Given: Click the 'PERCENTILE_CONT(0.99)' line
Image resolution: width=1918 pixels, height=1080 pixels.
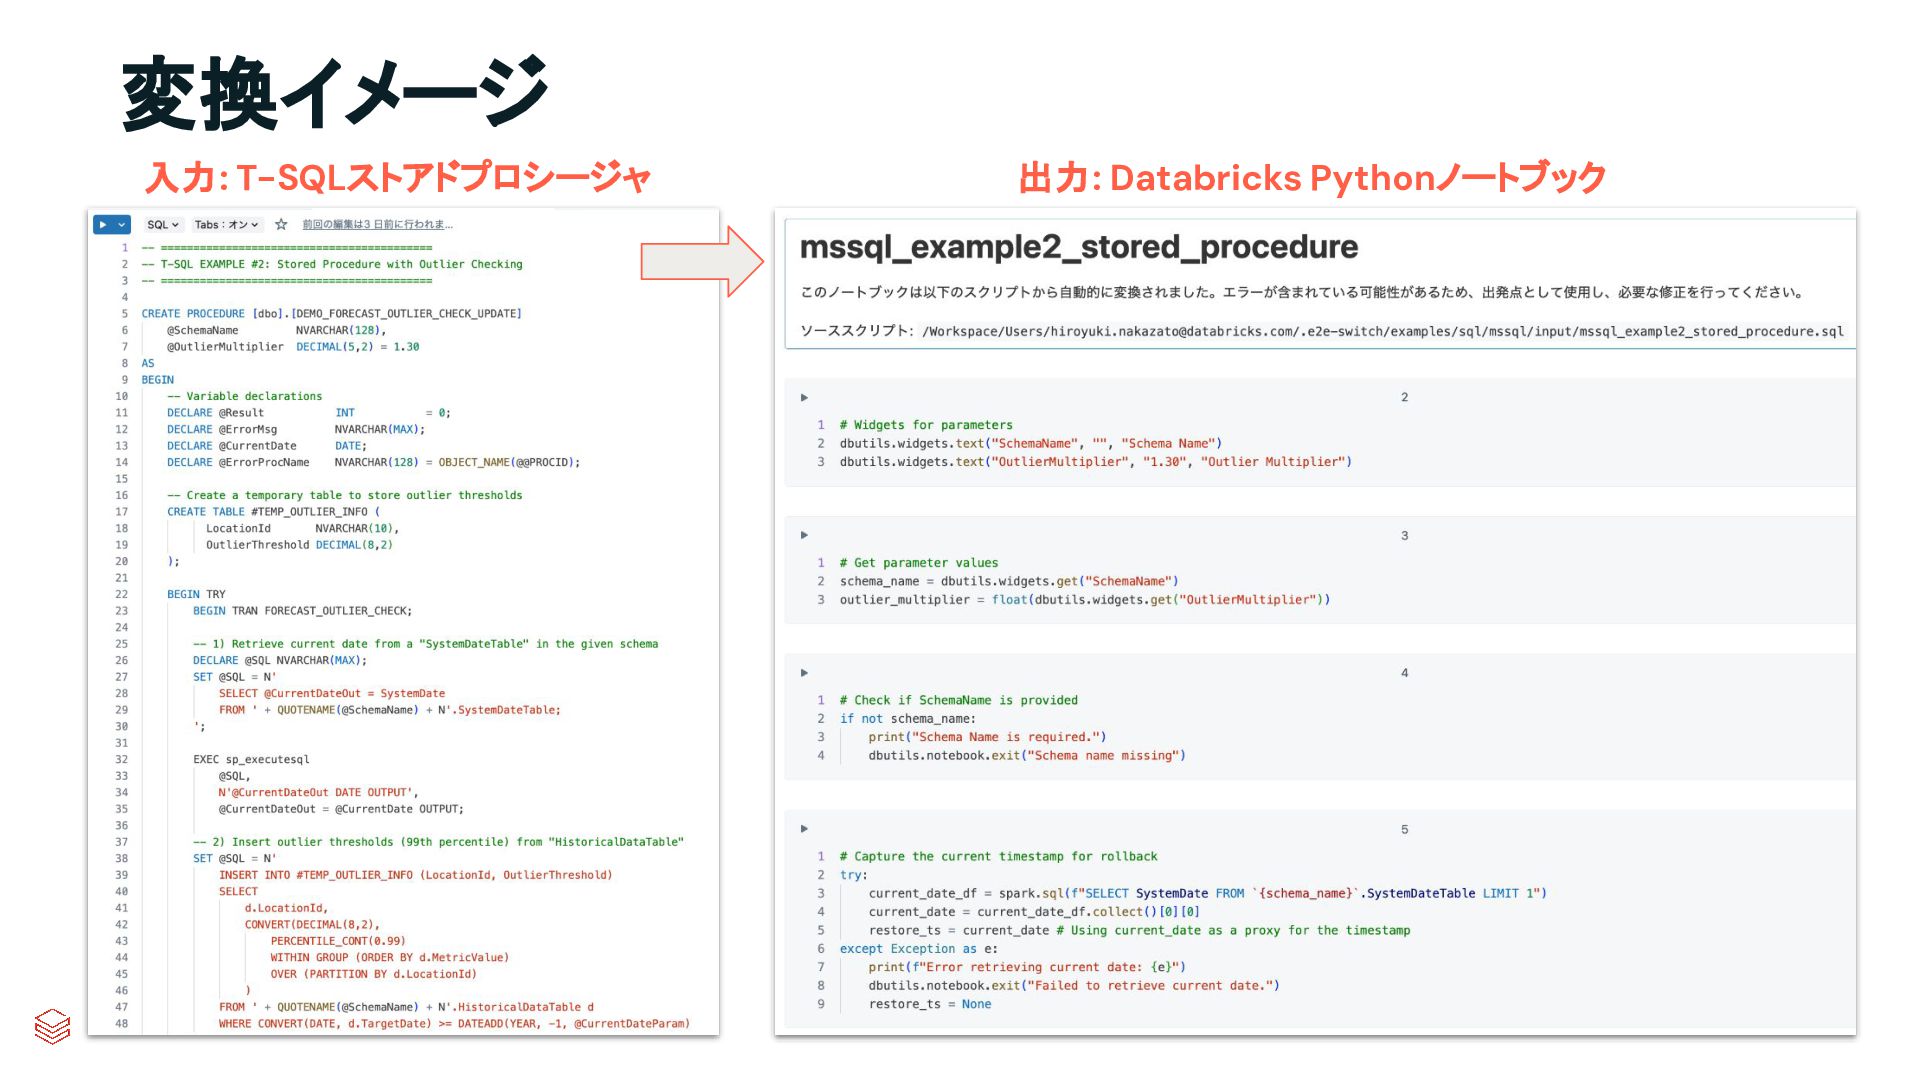Looking at the screenshot, I should (338, 941).
